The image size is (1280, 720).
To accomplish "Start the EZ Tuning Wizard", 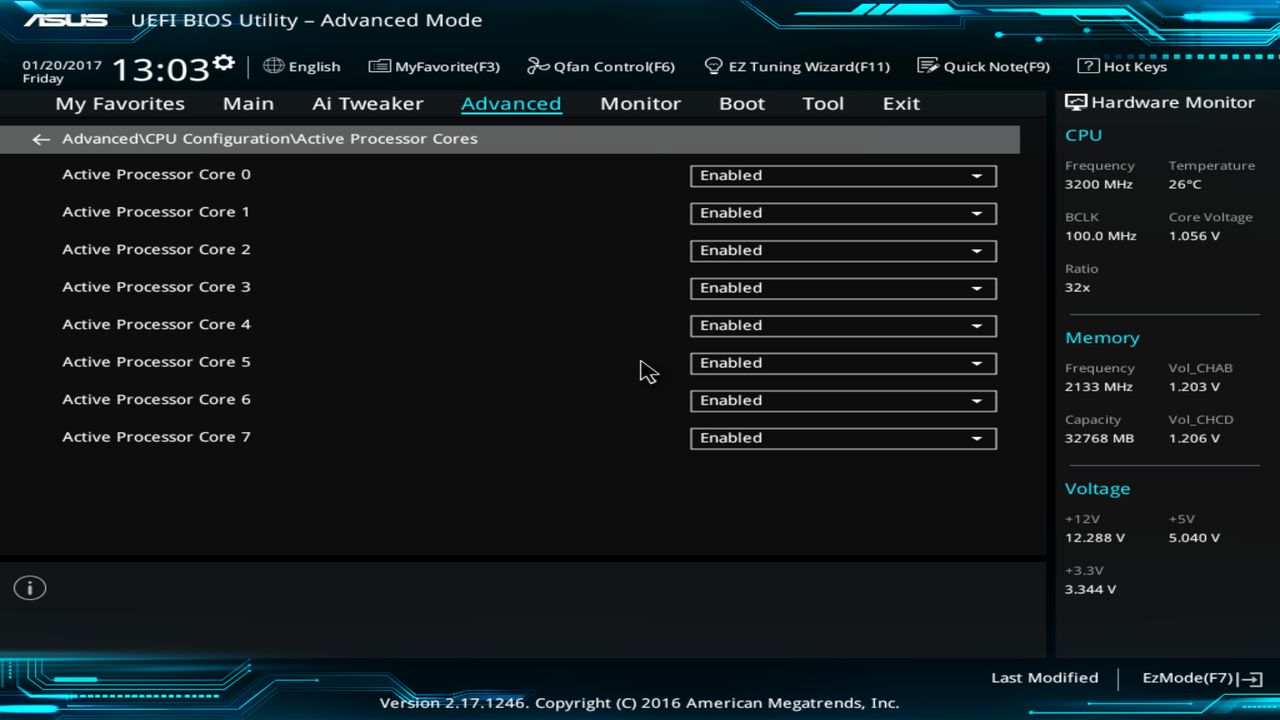I will (x=713, y=66).
